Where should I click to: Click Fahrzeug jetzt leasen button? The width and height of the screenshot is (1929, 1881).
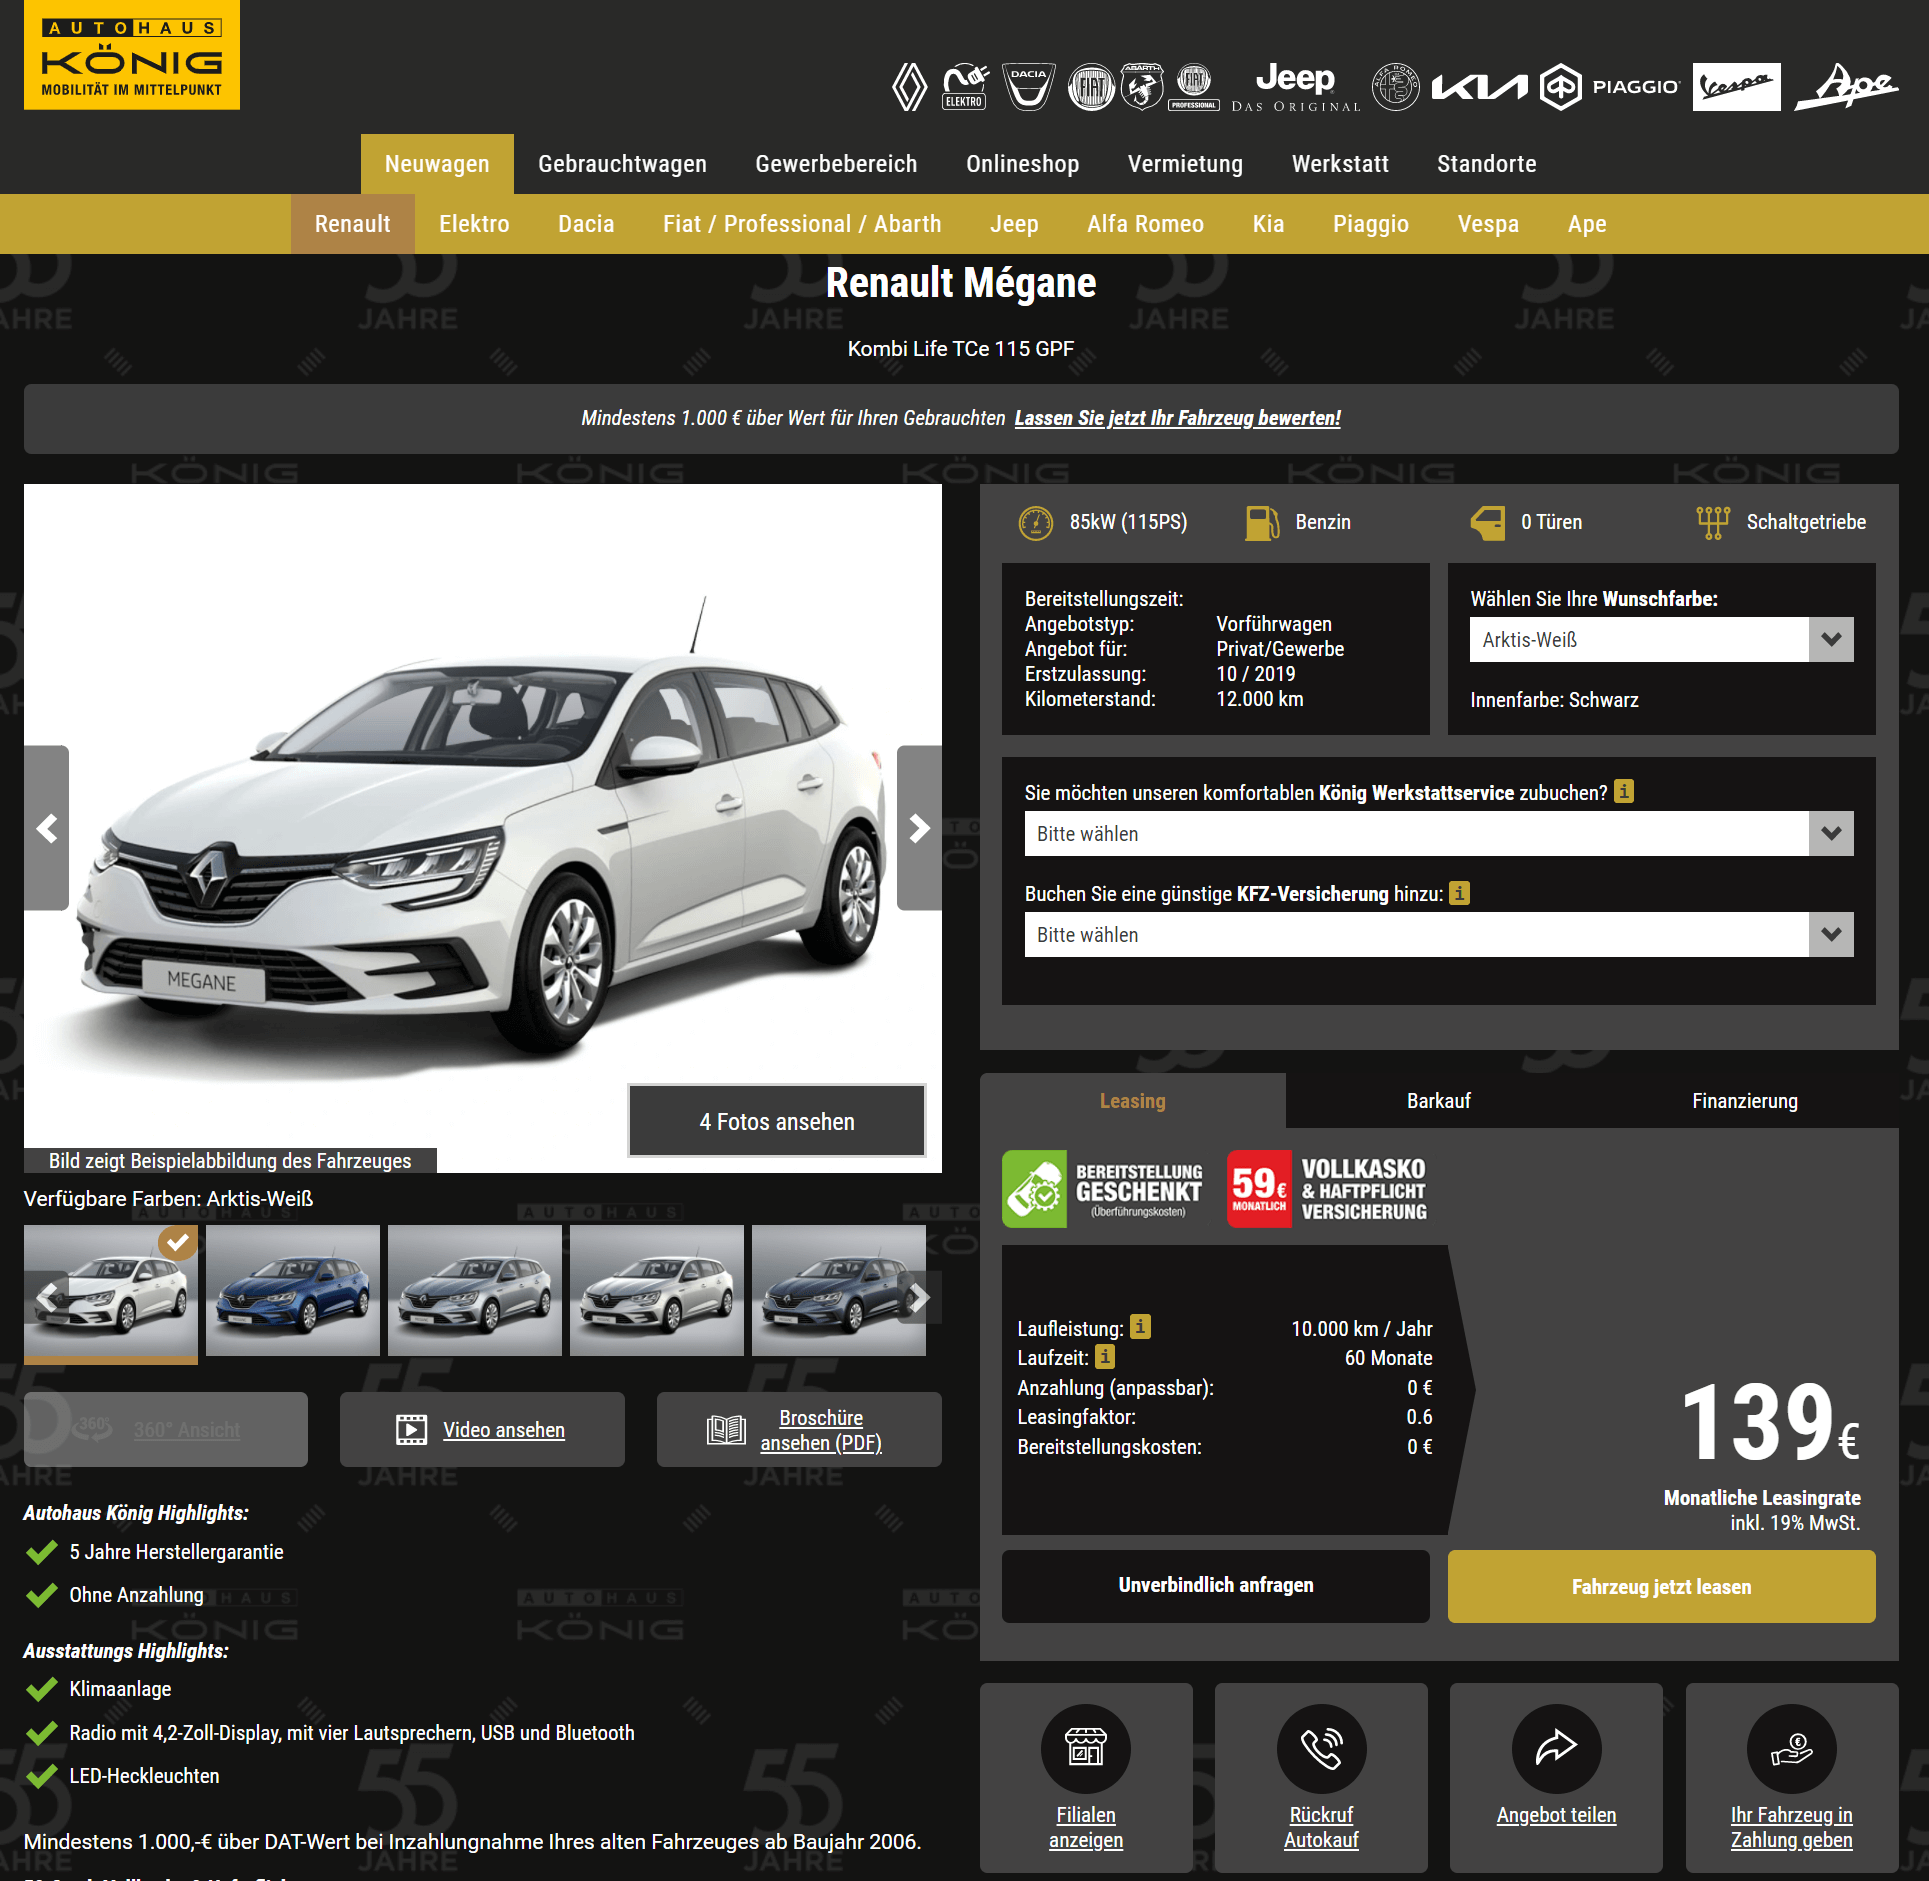click(x=1661, y=1586)
